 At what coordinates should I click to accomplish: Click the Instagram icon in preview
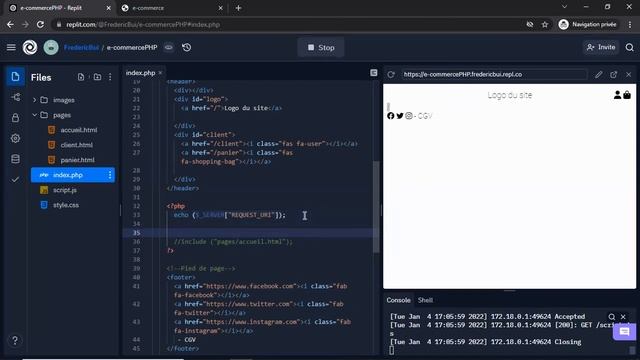[x=409, y=116]
